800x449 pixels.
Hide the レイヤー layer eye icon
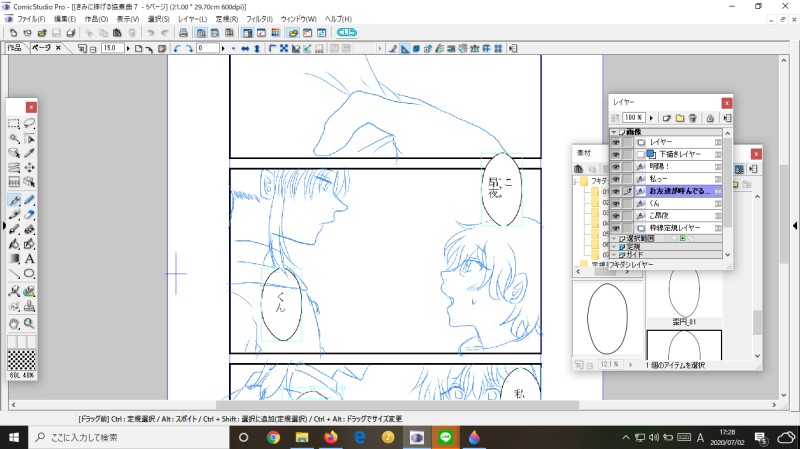pos(616,142)
